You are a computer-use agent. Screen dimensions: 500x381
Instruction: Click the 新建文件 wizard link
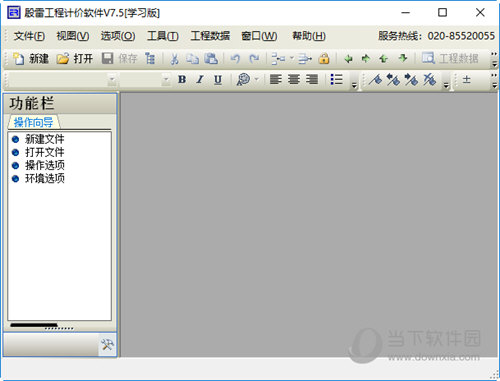click(45, 139)
